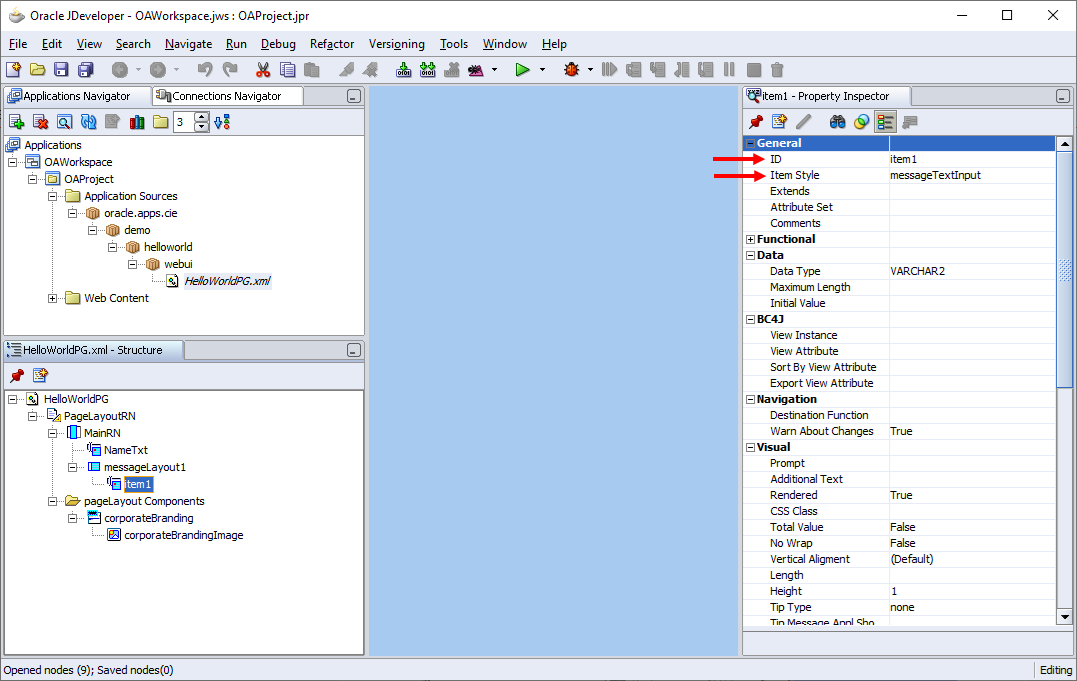This screenshot has width=1077, height=681.
Task: Select the Applications Navigator tab
Action: point(76,96)
